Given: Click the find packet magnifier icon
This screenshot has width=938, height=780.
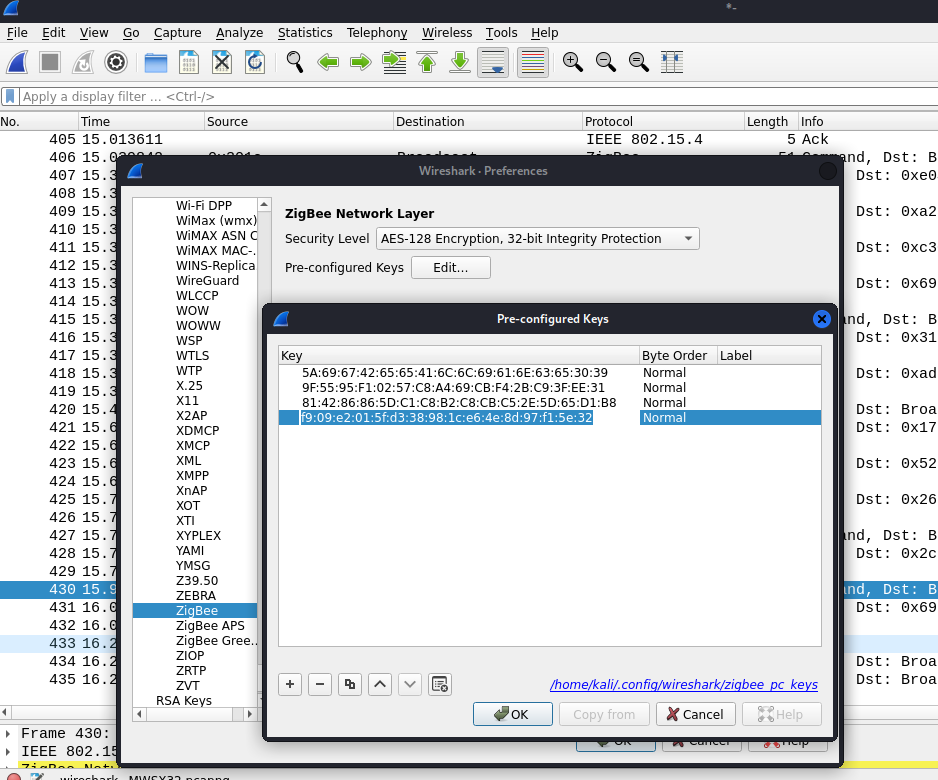Looking at the screenshot, I should (294, 62).
